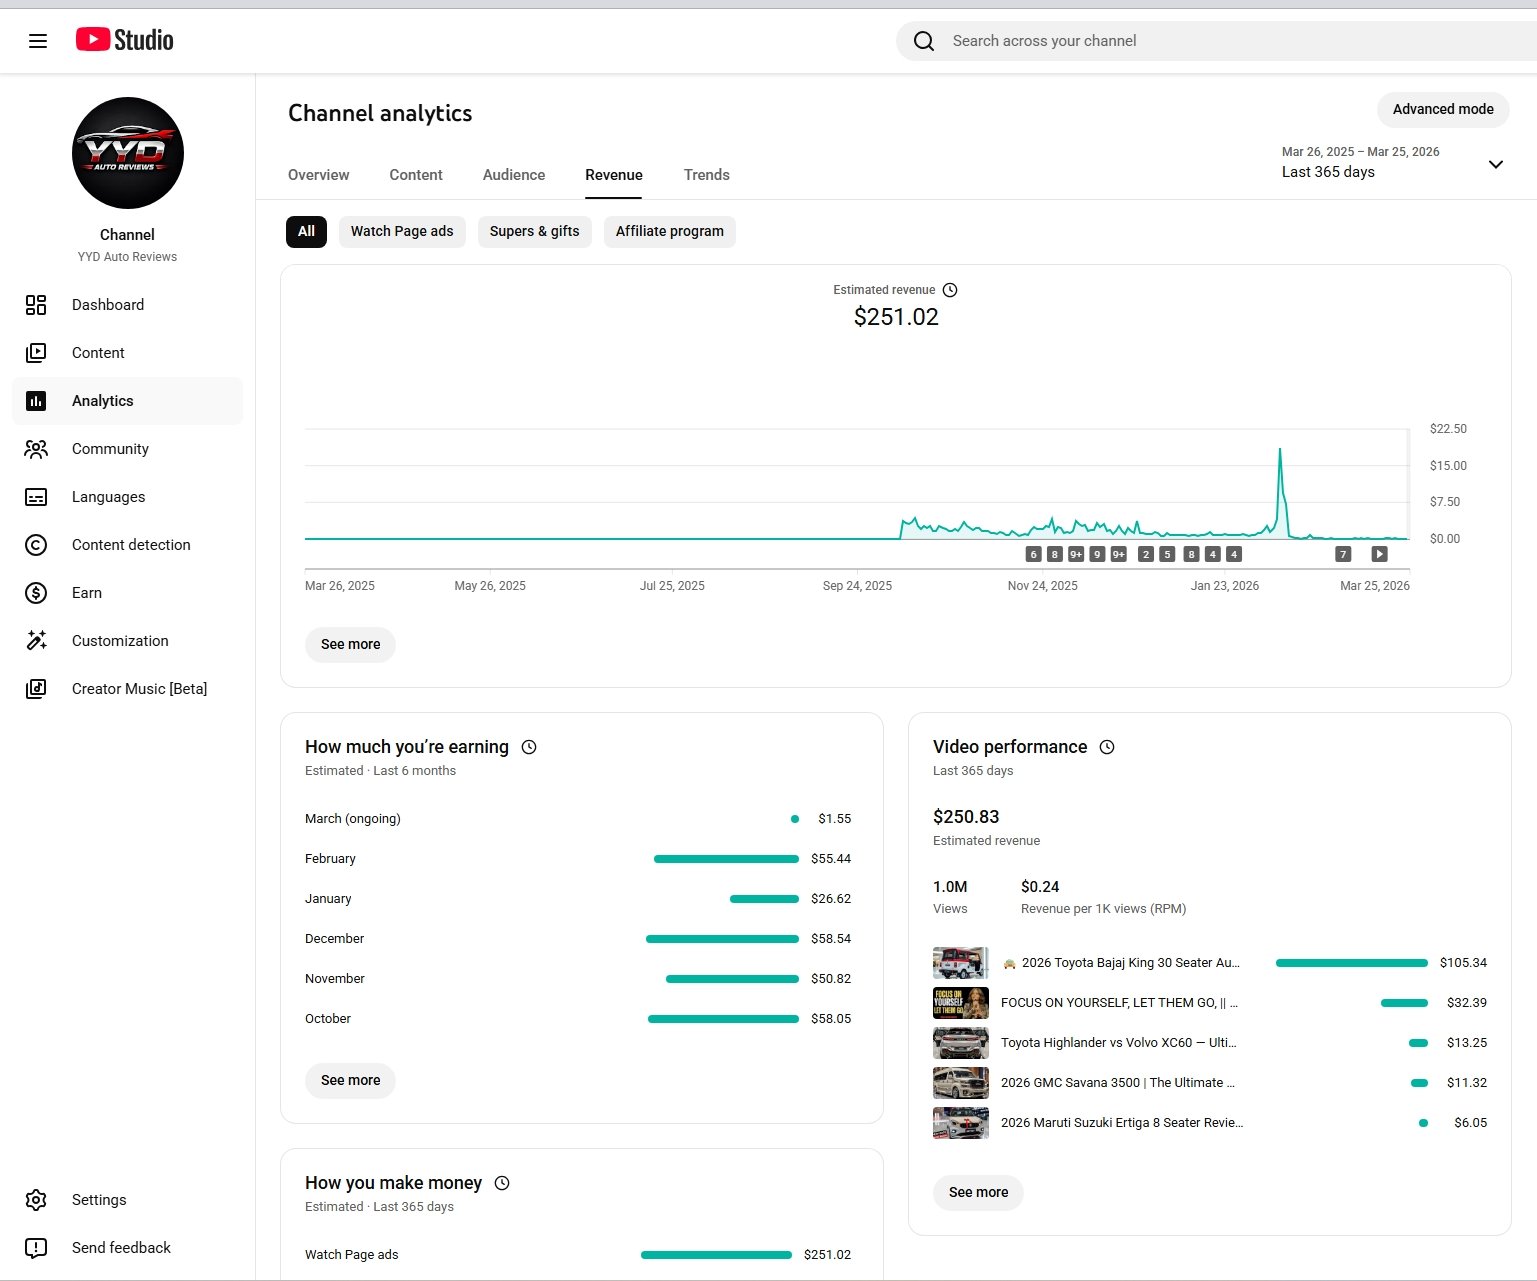Open the hamburger navigation menu
Viewport: 1537px width, 1281px height.
pos(38,41)
